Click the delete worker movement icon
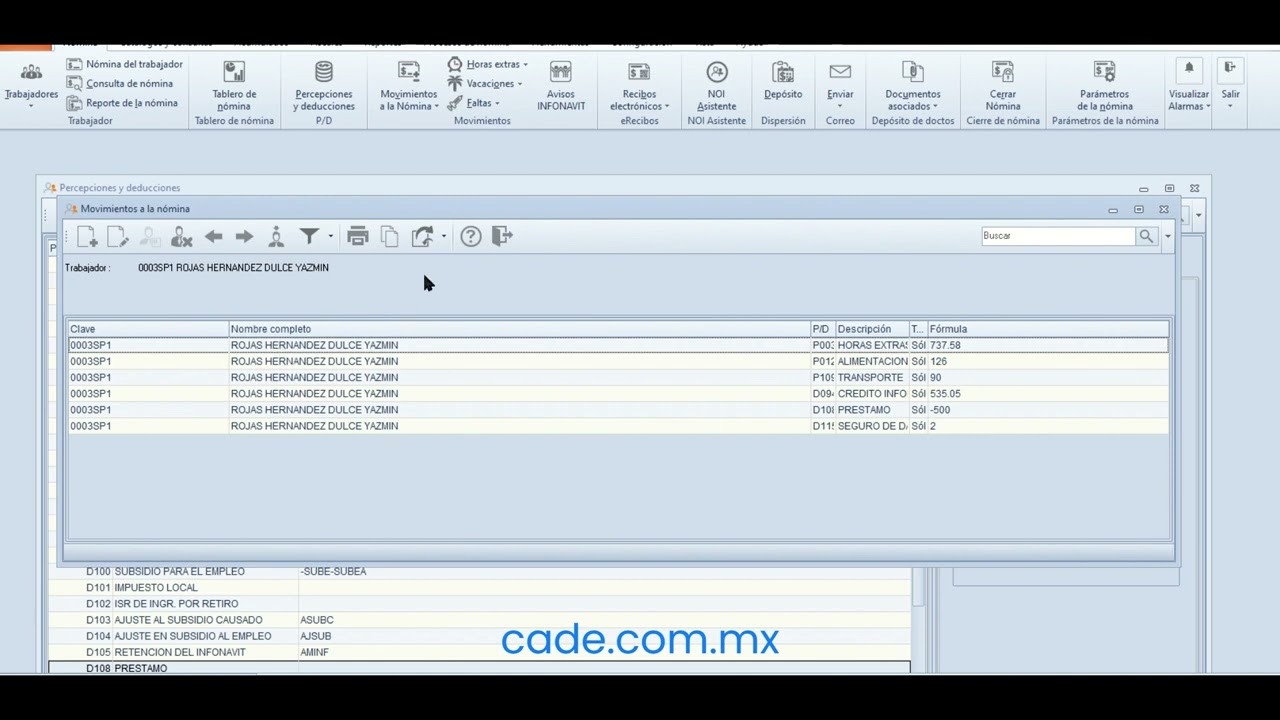This screenshot has height=720, width=1280. click(x=181, y=236)
